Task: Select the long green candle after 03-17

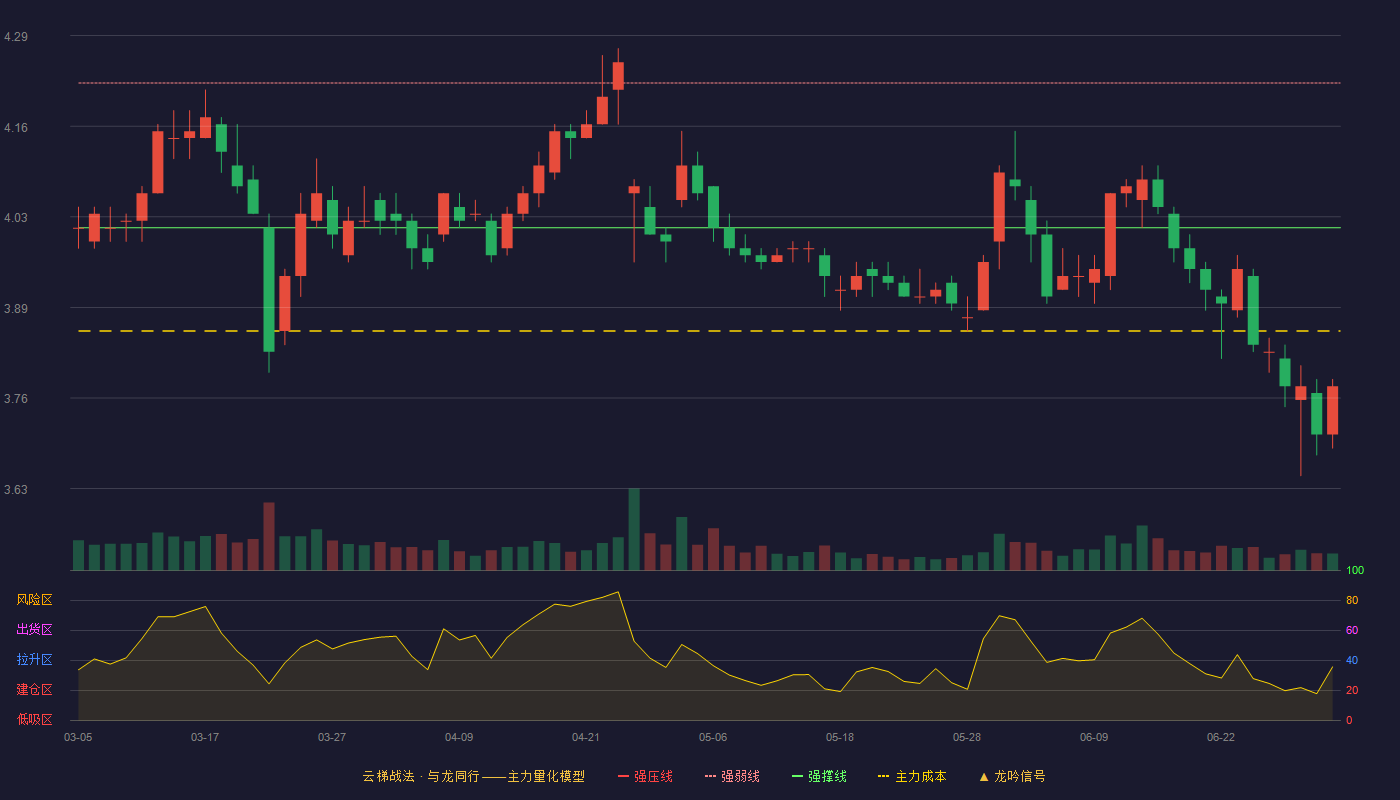Action: coord(269,290)
